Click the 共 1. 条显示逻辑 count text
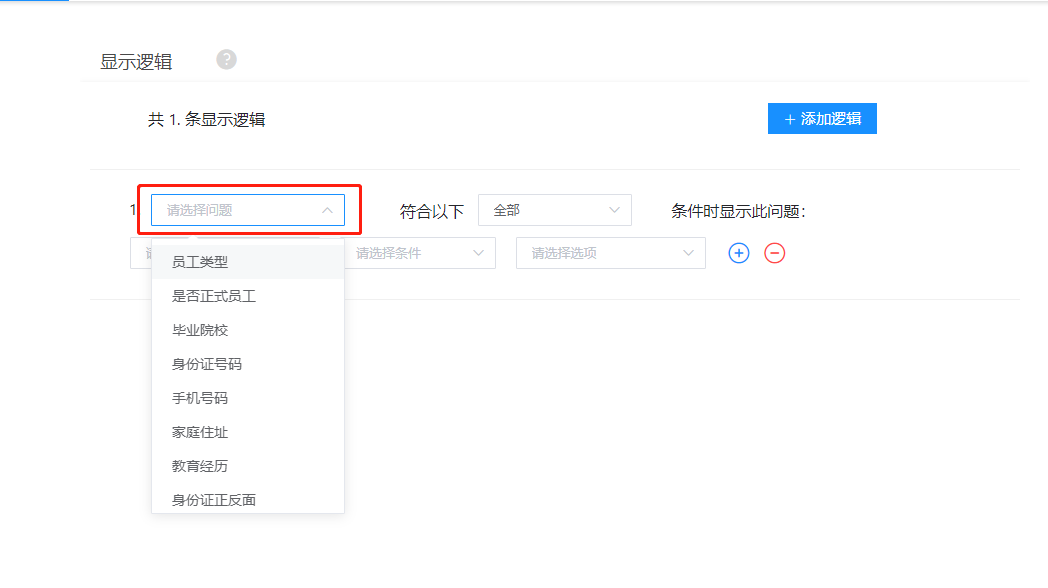The image size is (1048, 588). pyautogui.click(x=206, y=120)
